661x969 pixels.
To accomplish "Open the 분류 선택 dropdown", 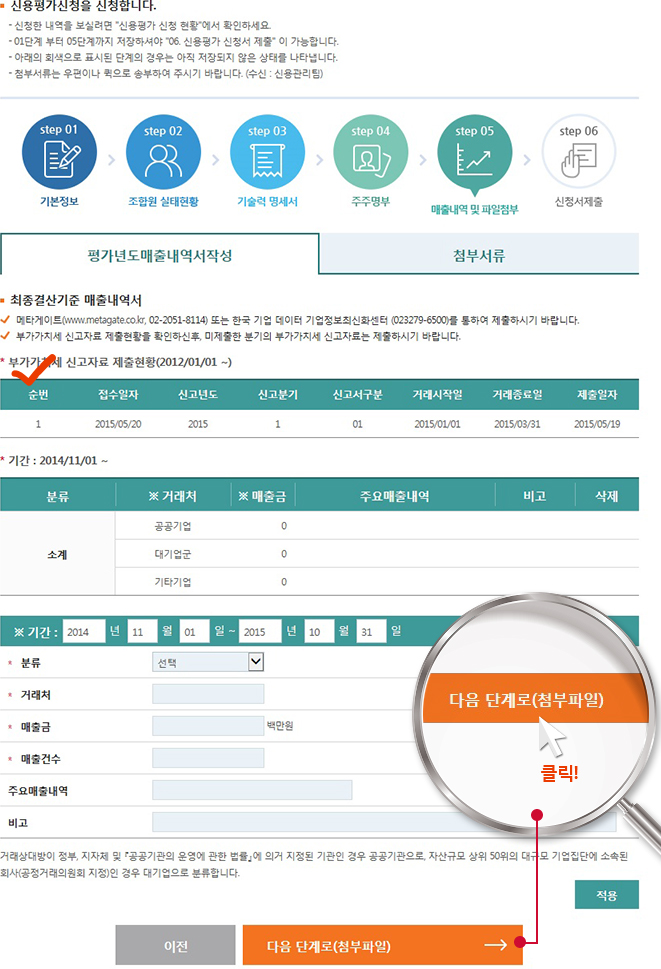I will (x=208, y=662).
